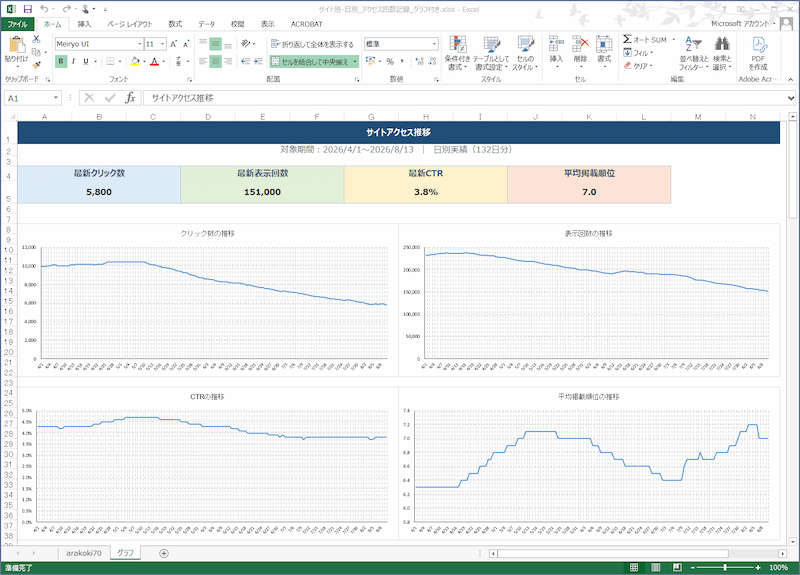Click the zoom slider handle in status bar
The width and height of the screenshot is (800, 575).
pyautogui.click(x=725, y=567)
